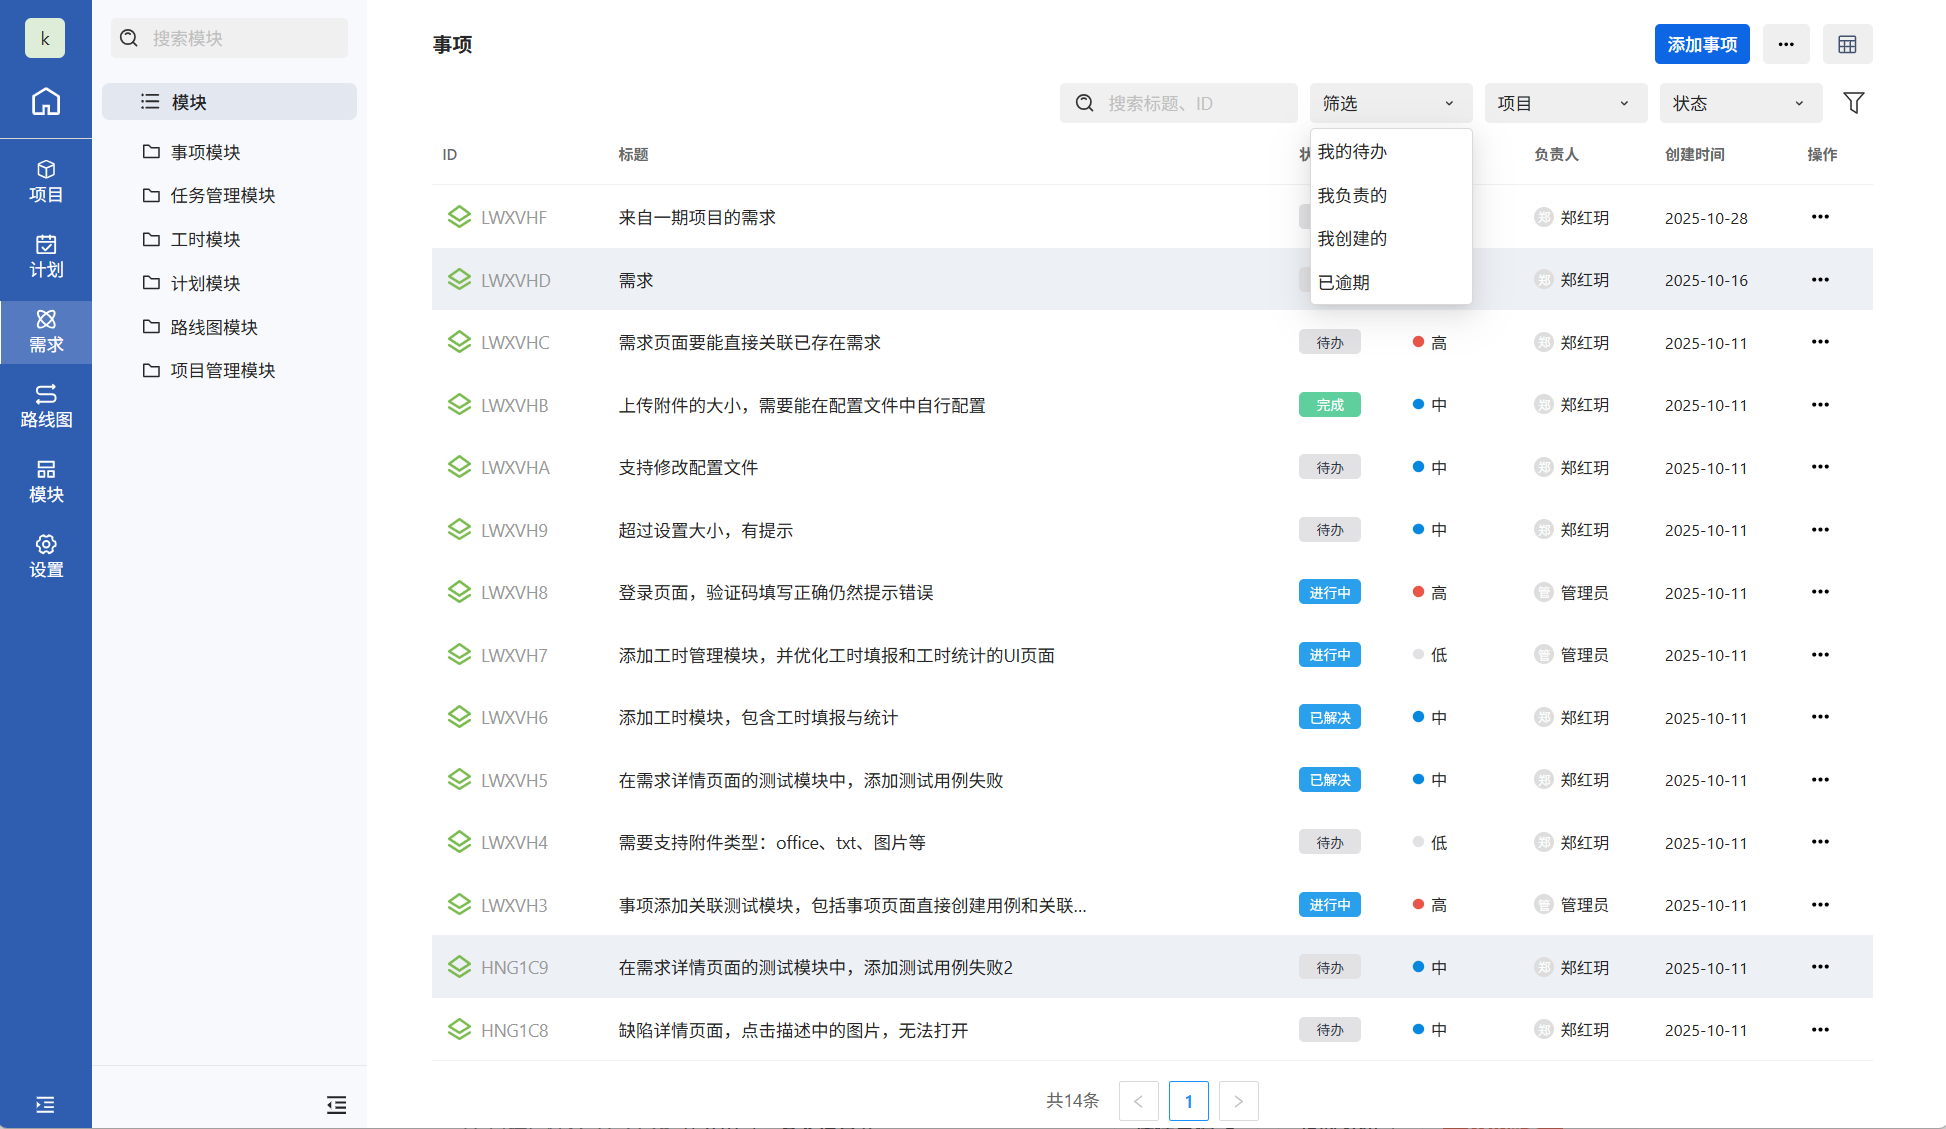
Task: Open issue titled 支持修改配置文件
Action: click(x=688, y=468)
